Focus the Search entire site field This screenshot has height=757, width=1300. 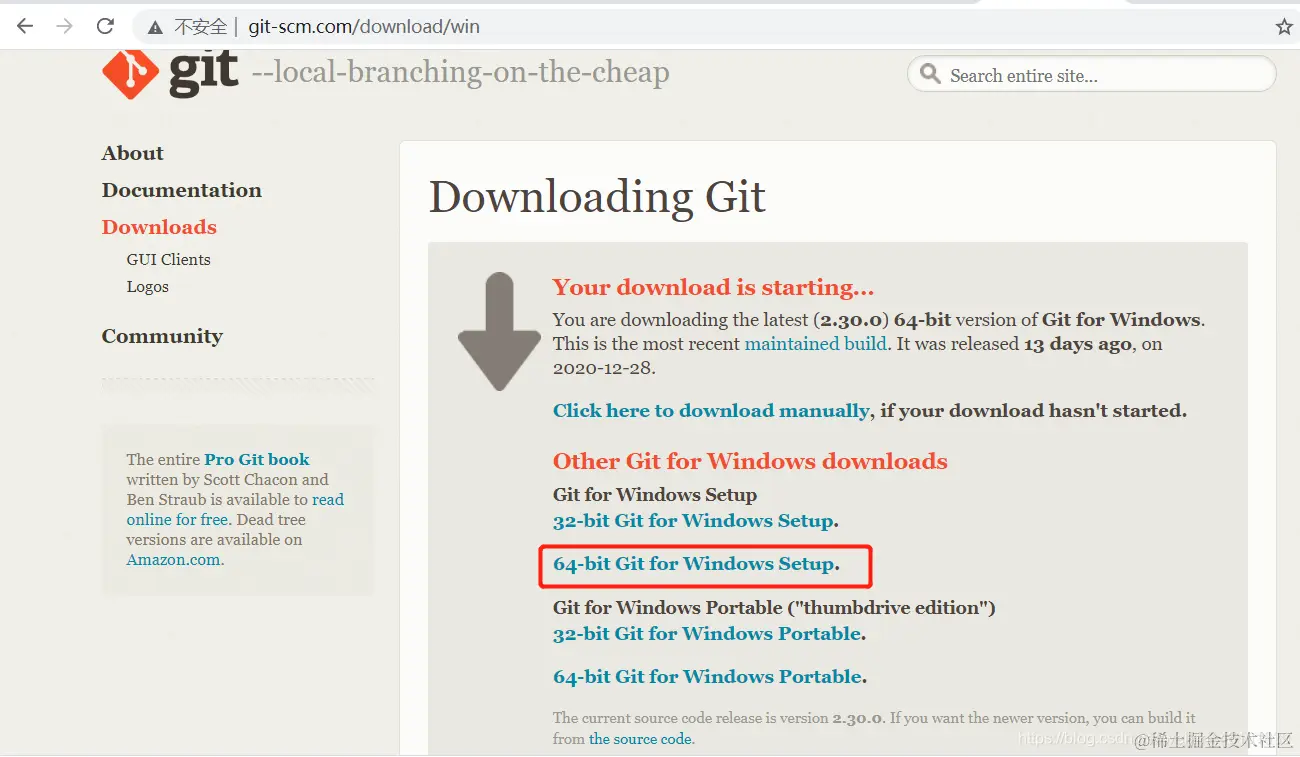point(1092,75)
